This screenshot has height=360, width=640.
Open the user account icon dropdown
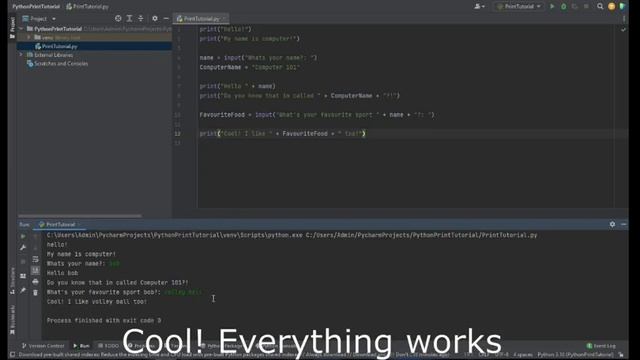coord(479,7)
